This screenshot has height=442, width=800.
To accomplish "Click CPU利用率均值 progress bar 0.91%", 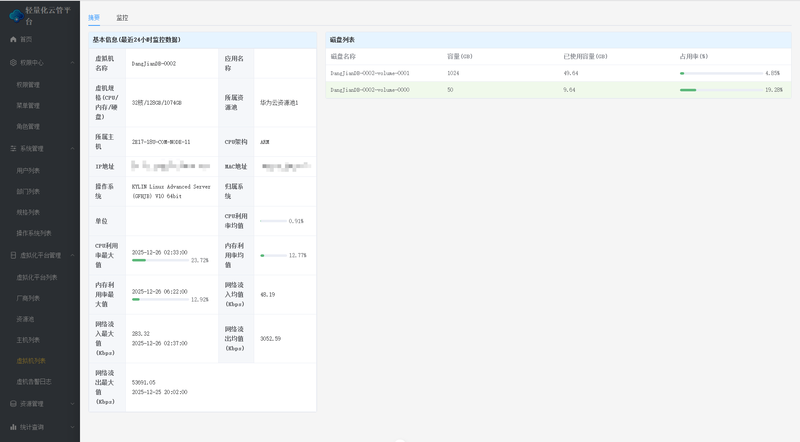I will (273, 221).
